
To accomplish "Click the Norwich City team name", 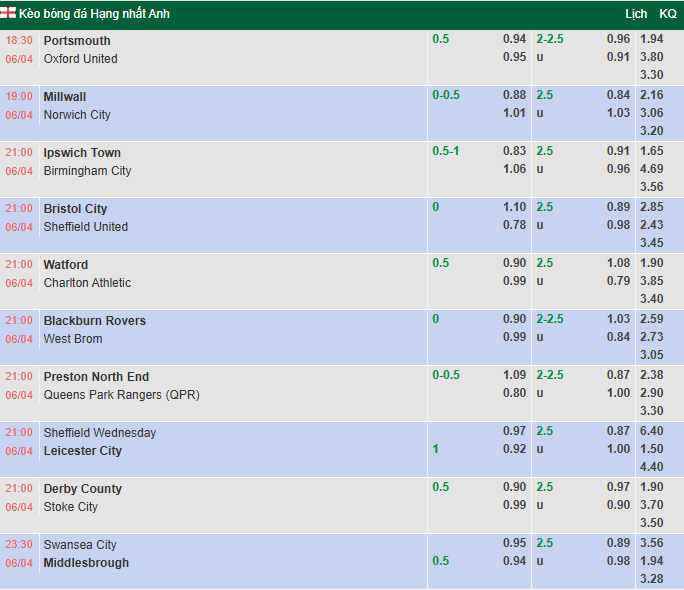I will tap(77, 115).
